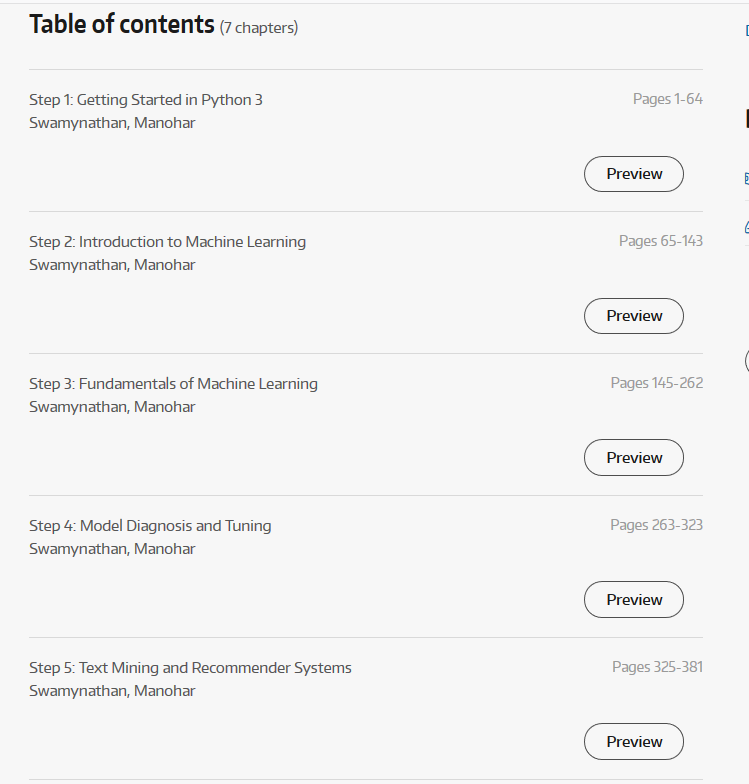The height and width of the screenshot is (784, 749).
Task: Click the 'Pages 1-64' label
Action: pyautogui.click(x=667, y=99)
